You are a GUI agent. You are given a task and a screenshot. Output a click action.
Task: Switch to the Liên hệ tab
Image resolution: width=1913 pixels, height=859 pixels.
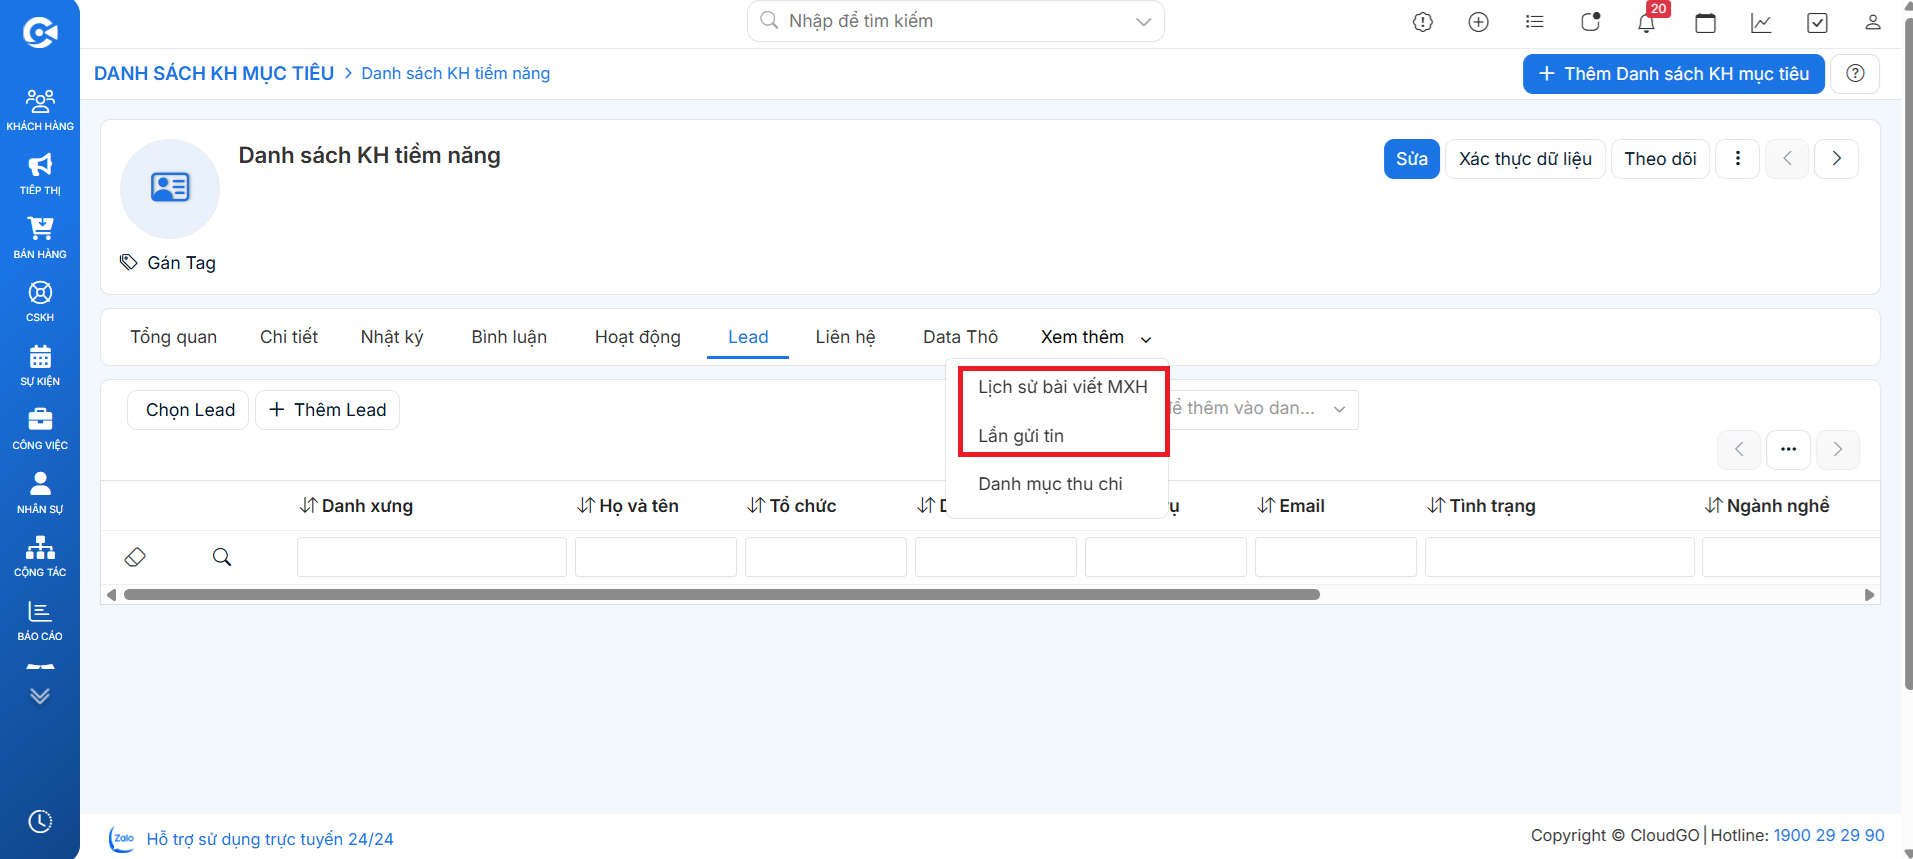pos(845,337)
